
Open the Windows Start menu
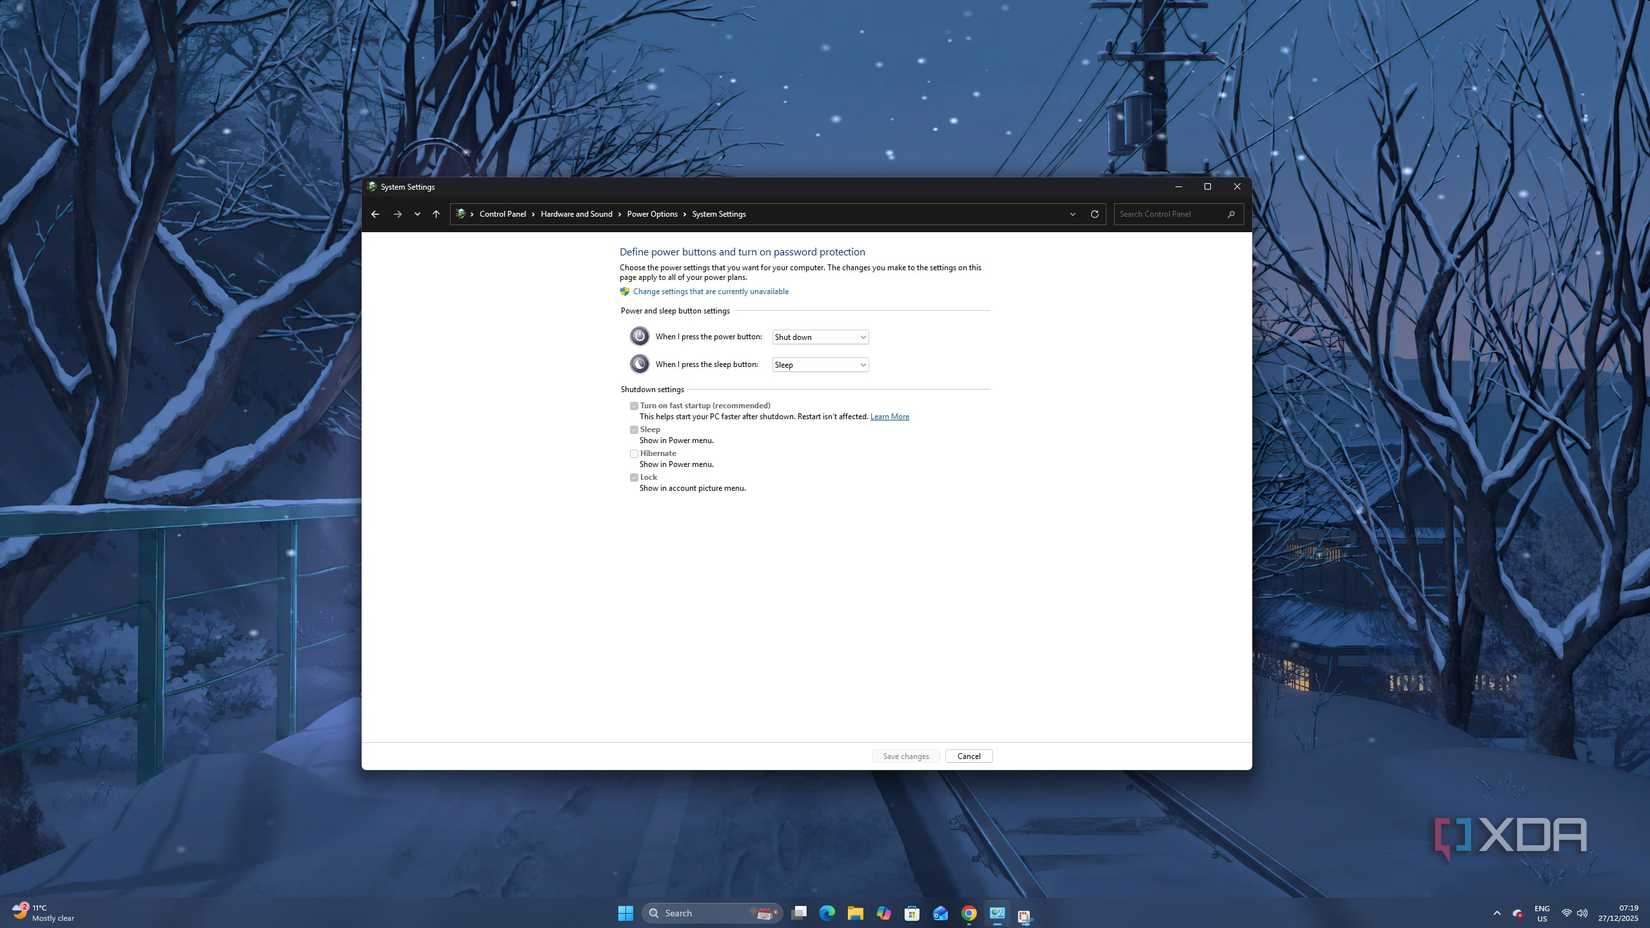tap(625, 913)
